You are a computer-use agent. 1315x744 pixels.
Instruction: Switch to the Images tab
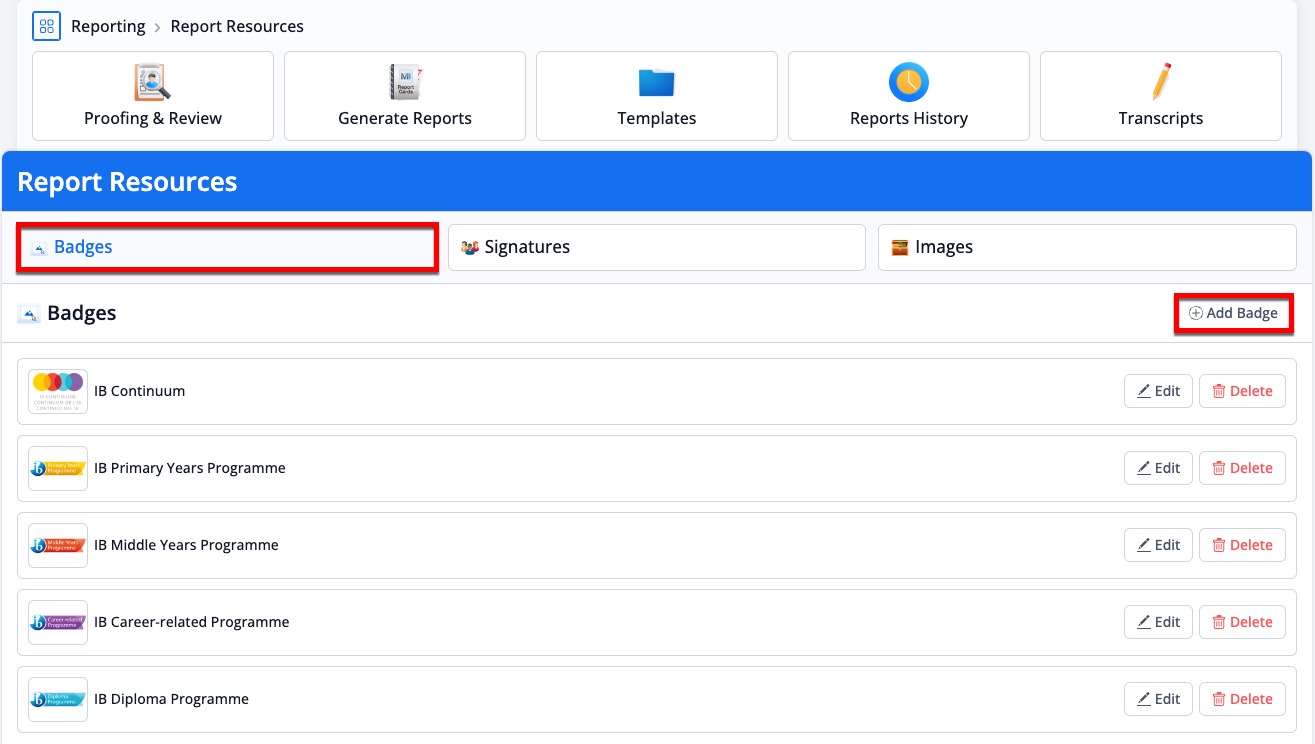(1086, 247)
